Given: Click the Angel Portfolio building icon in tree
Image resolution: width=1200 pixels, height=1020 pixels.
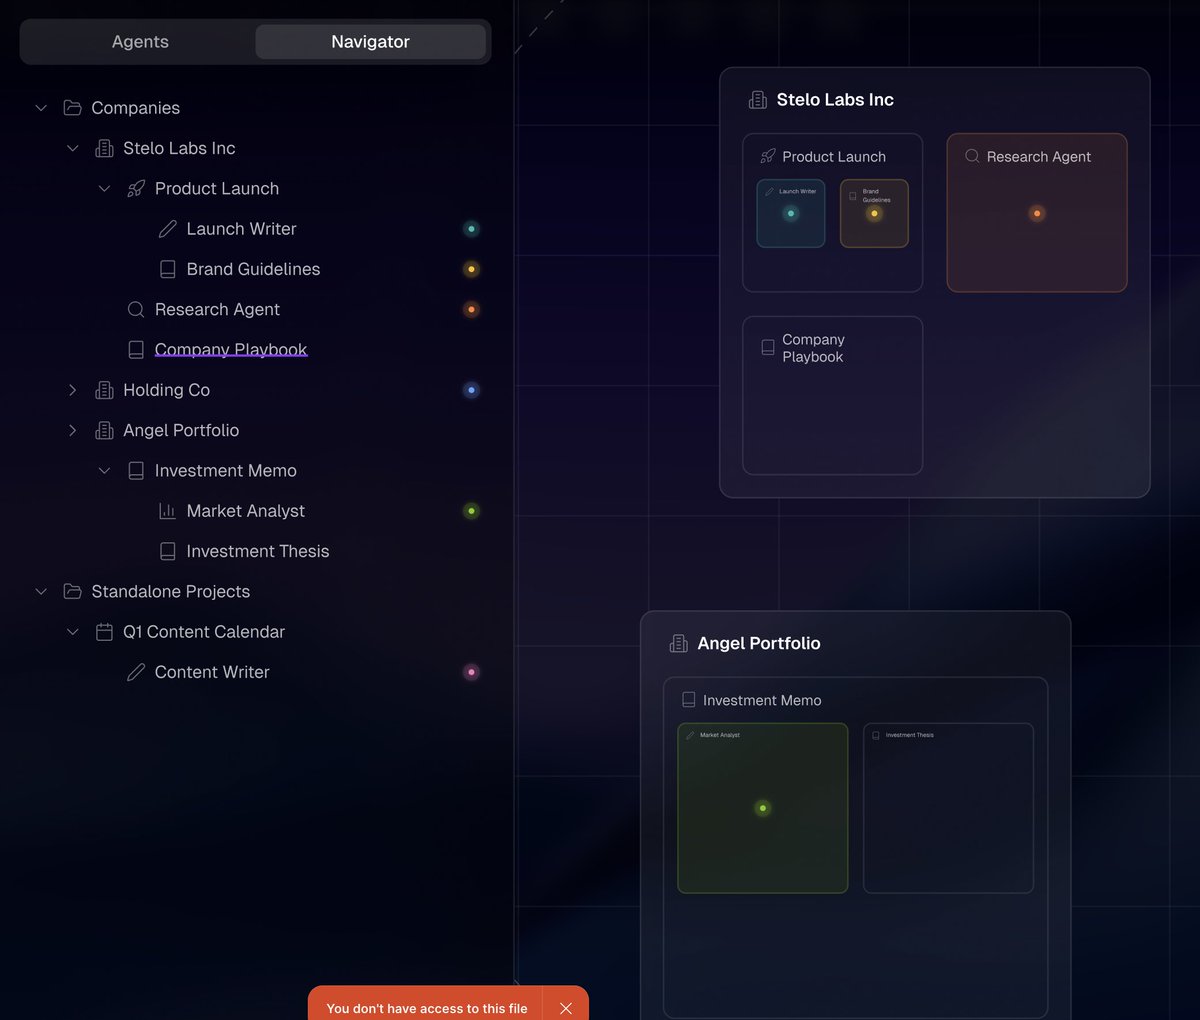Looking at the screenshot, I should pyautogui.click(x=104, y=430).
